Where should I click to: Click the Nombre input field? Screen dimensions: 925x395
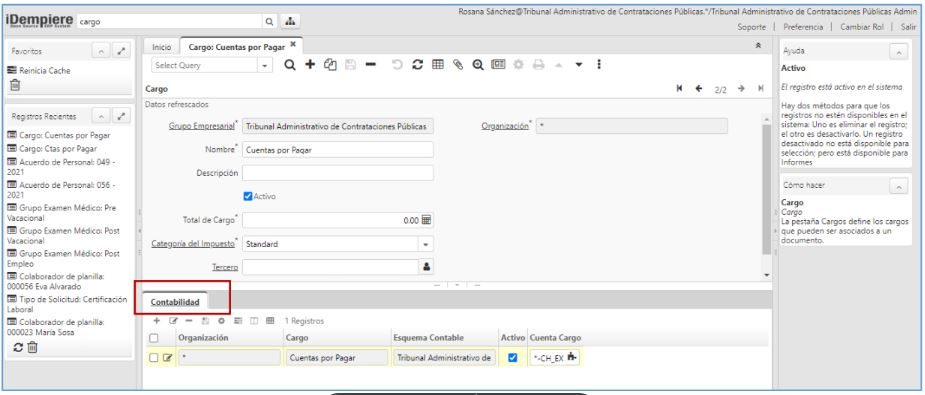click(338, 150)
